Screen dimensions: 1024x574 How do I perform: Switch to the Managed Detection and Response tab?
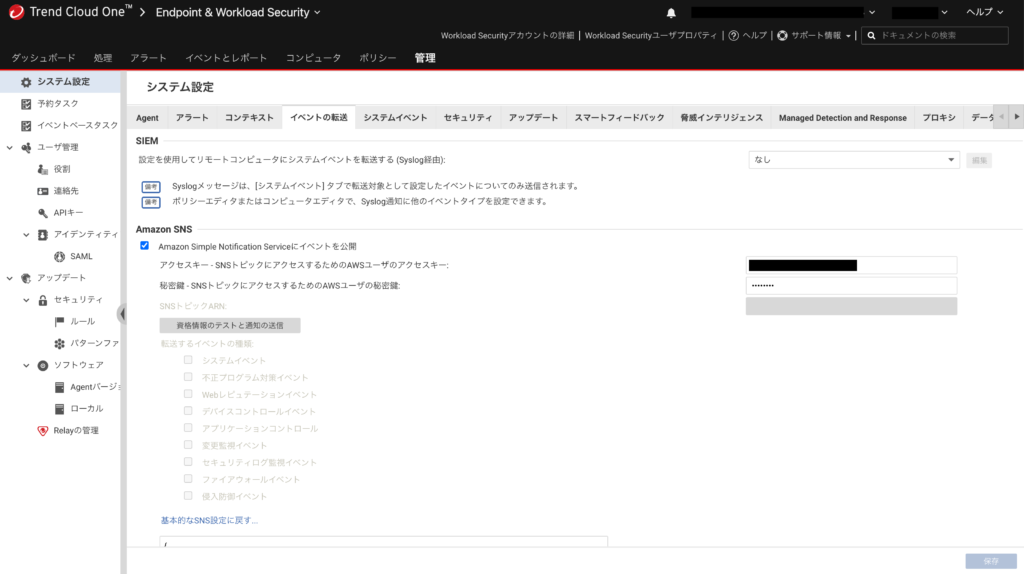pyautogui.click(x=842, y=118)
